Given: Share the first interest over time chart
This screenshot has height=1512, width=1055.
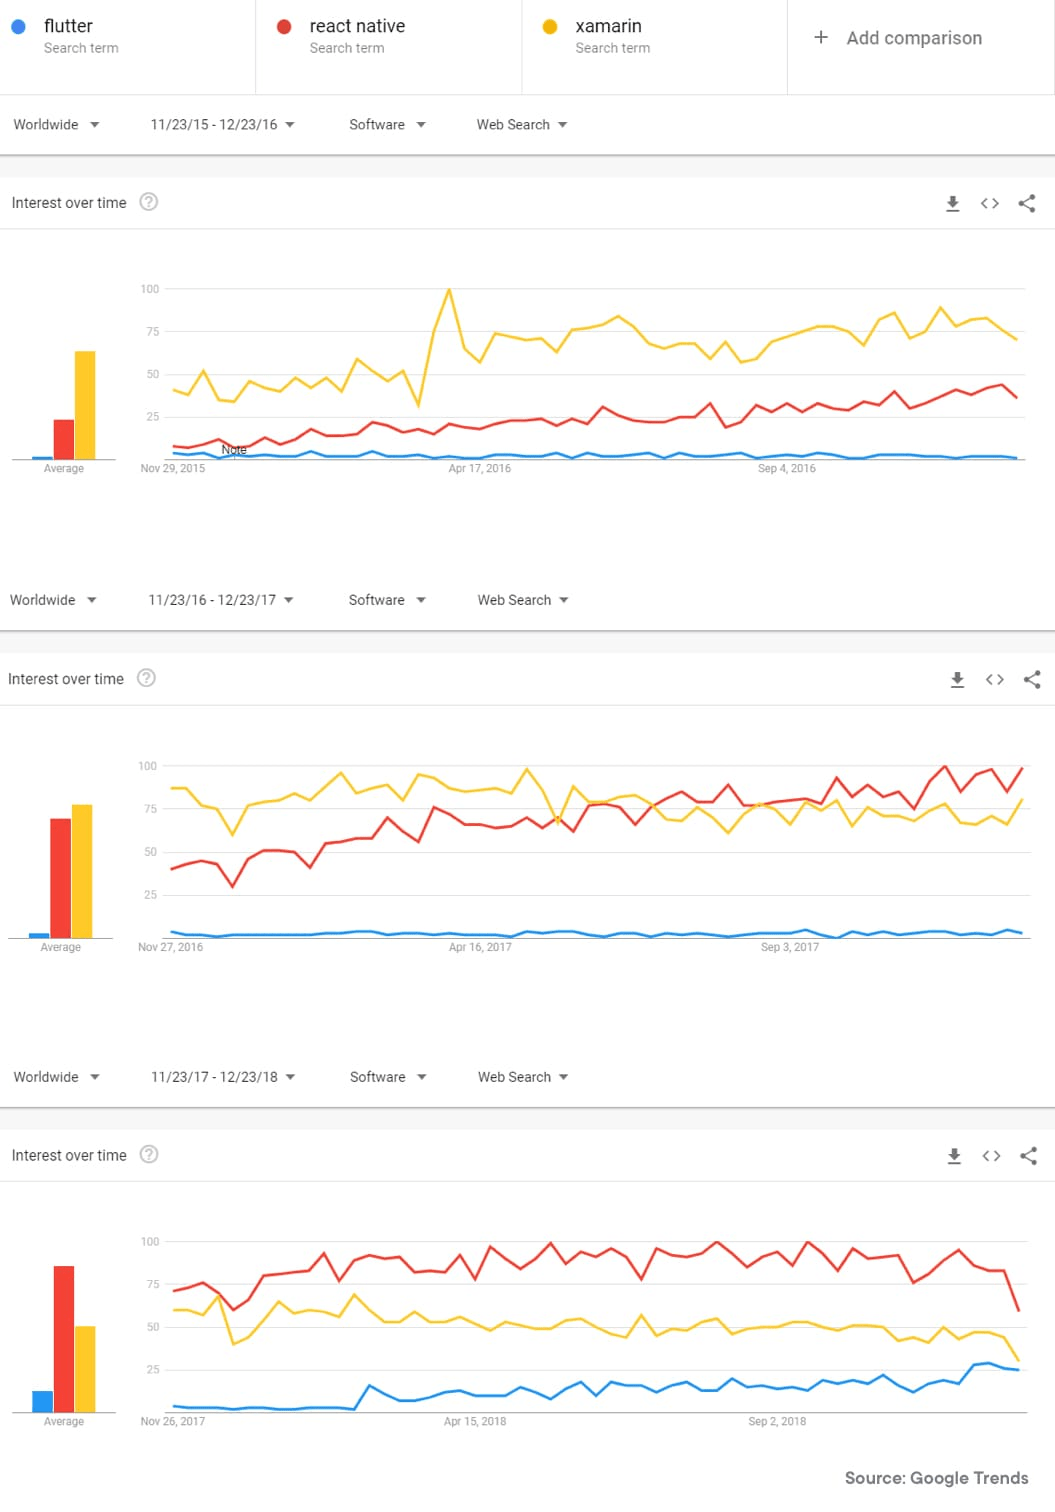Looking at the screenshot, I should coord(1027,203).
